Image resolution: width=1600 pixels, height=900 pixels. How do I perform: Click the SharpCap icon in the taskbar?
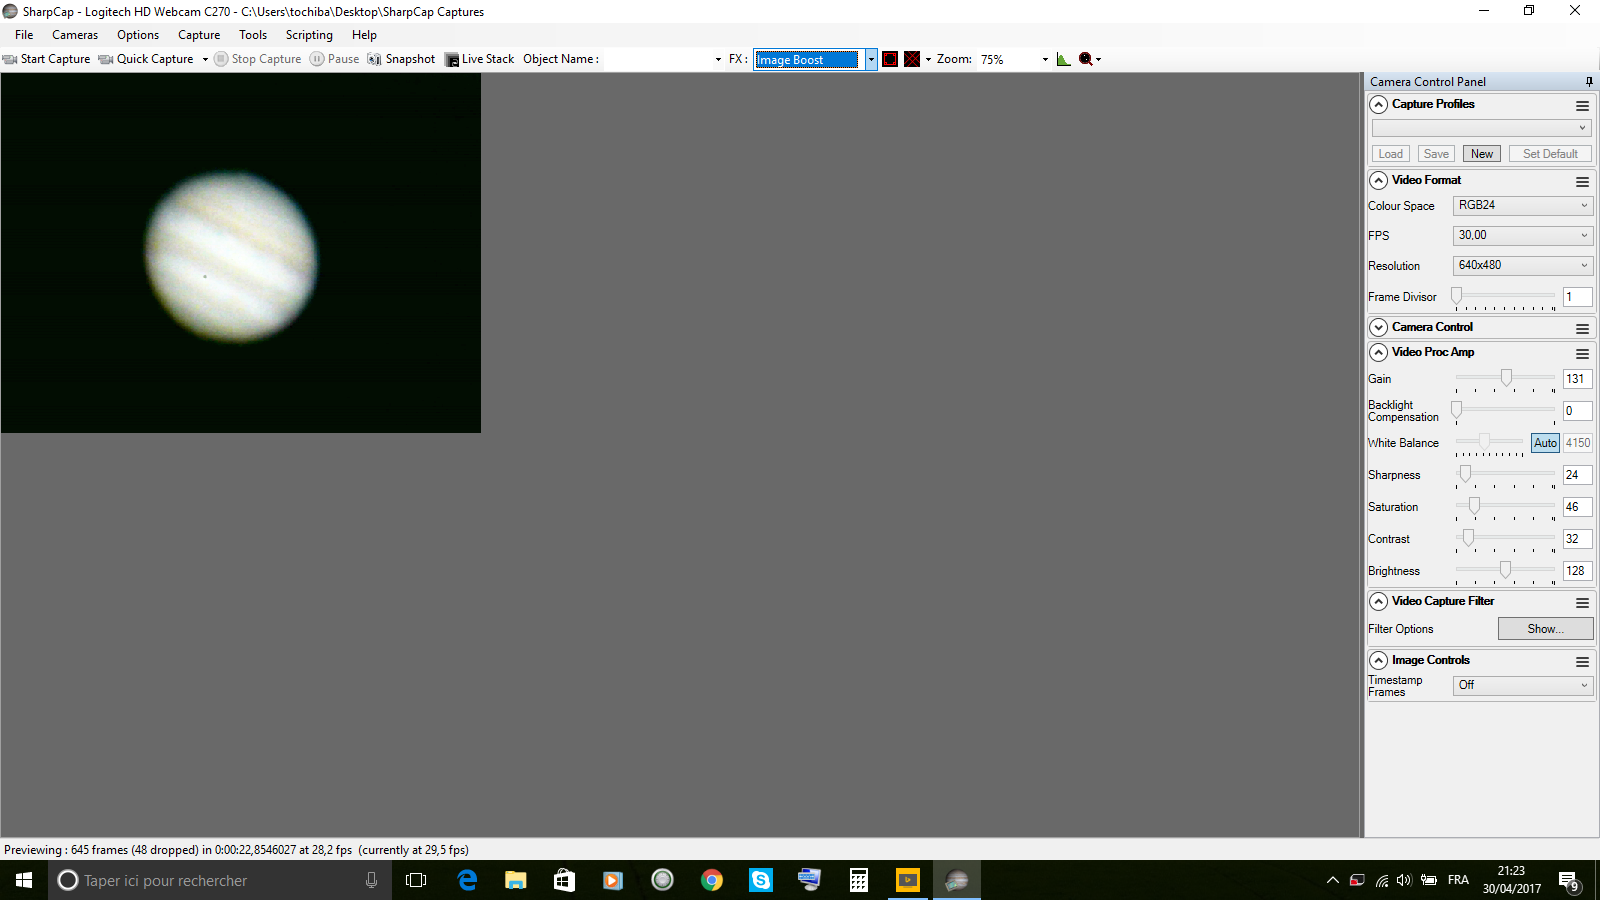956,880
